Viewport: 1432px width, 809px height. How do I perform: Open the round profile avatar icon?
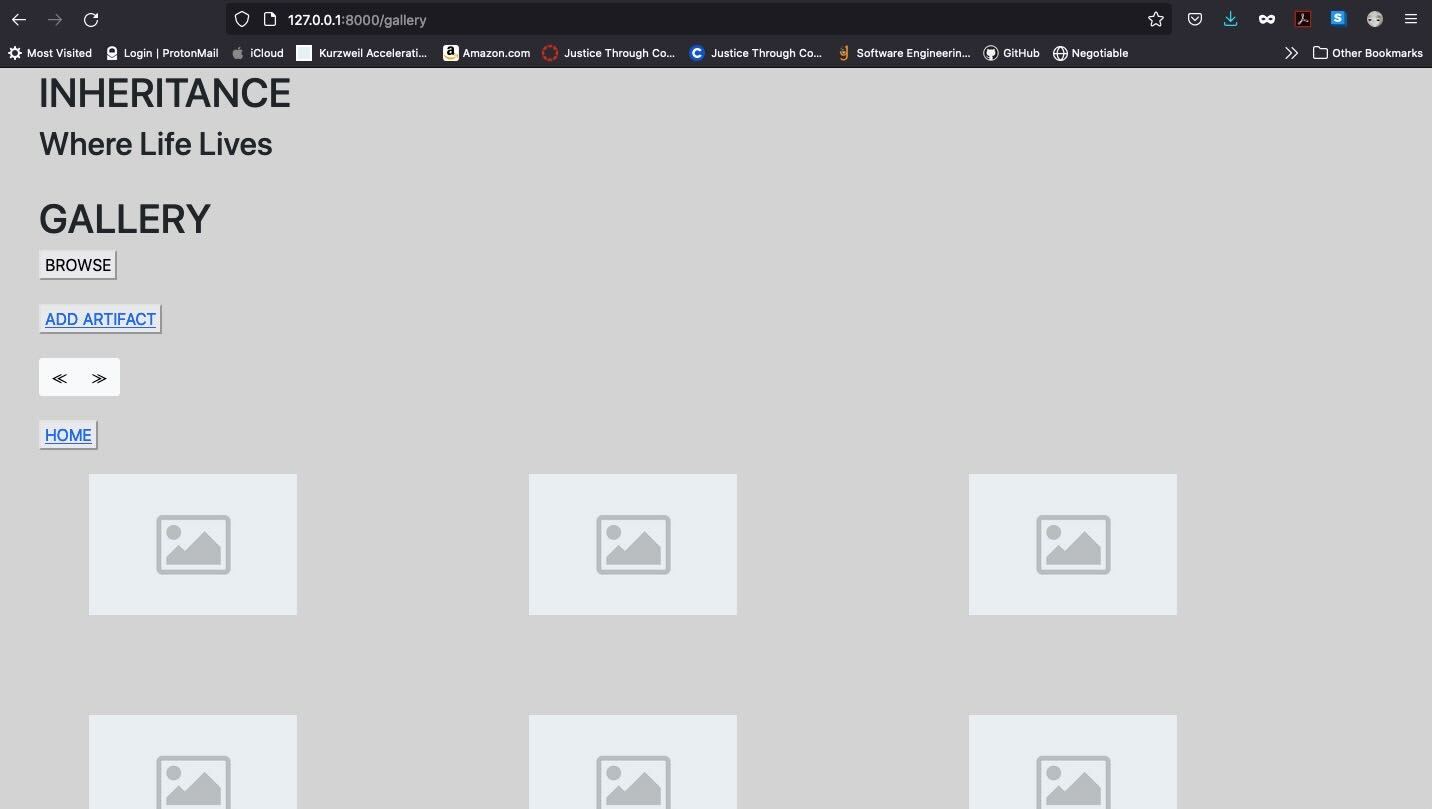[1375, 19]
